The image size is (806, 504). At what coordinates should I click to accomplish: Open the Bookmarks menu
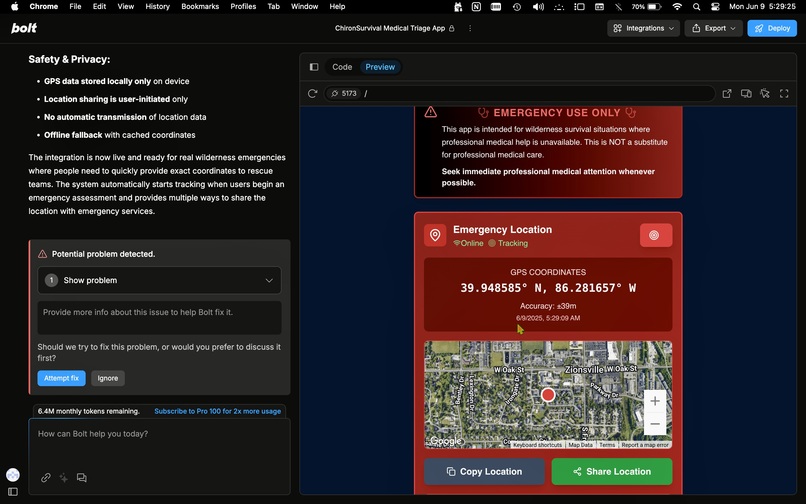200,6
